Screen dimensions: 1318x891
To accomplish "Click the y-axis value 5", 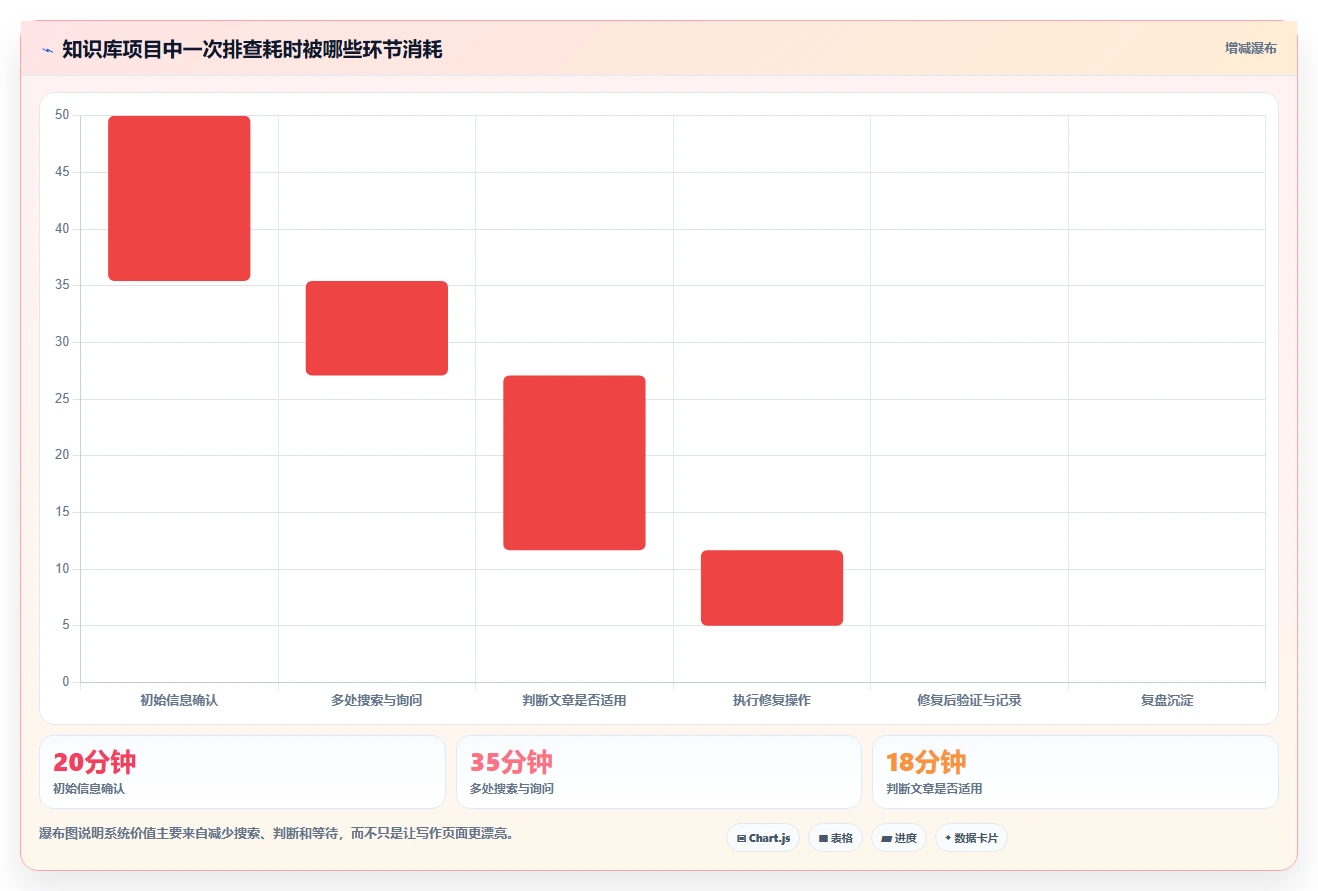I will [x=66, y=625].
